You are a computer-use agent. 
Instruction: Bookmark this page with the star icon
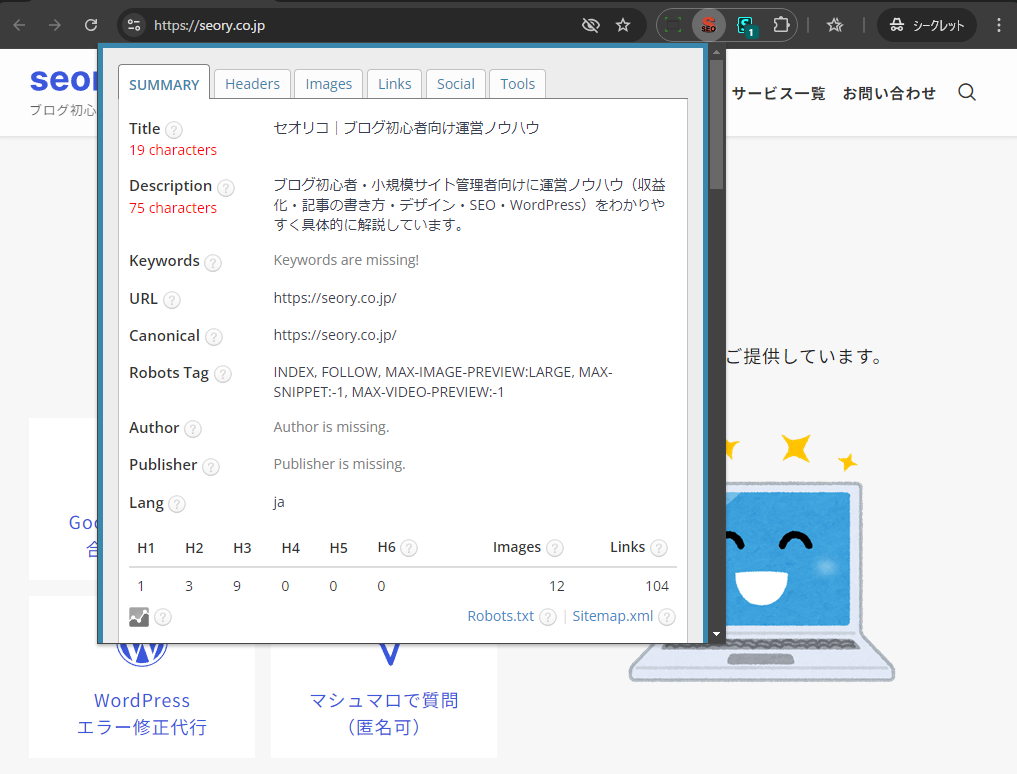pos(623,25)
